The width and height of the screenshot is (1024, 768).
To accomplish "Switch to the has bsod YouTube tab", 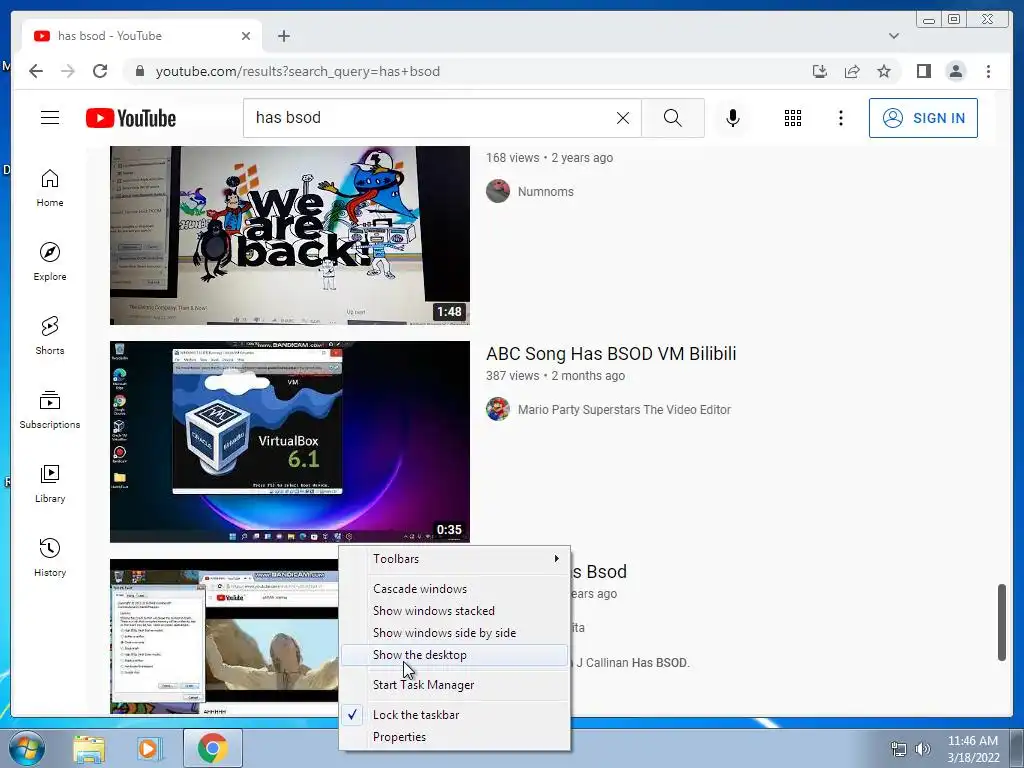I will point(140,36).
